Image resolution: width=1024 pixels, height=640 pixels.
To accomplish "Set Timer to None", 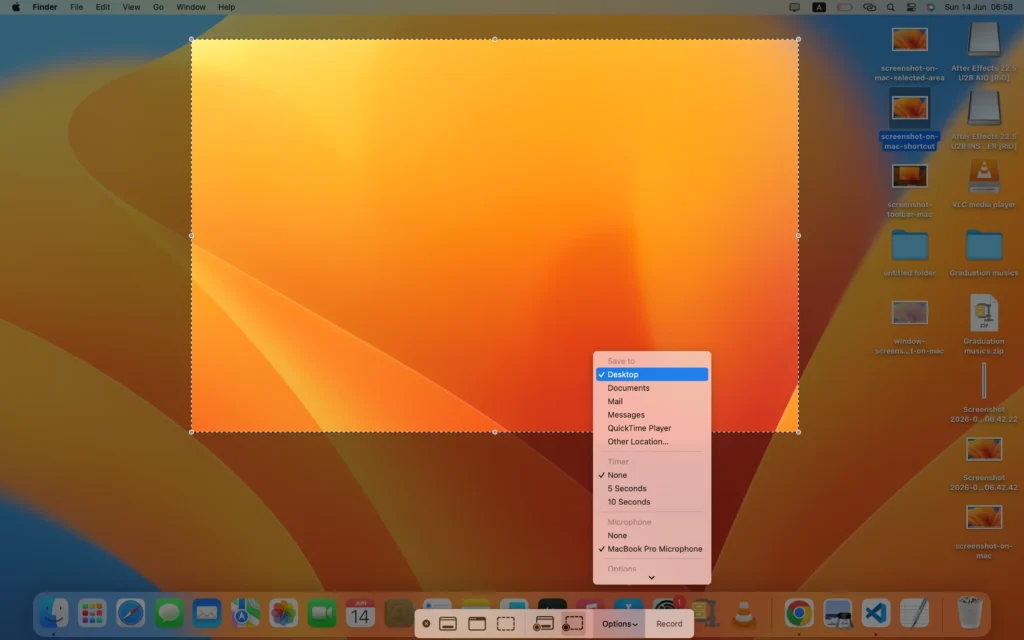I will 652,475.
